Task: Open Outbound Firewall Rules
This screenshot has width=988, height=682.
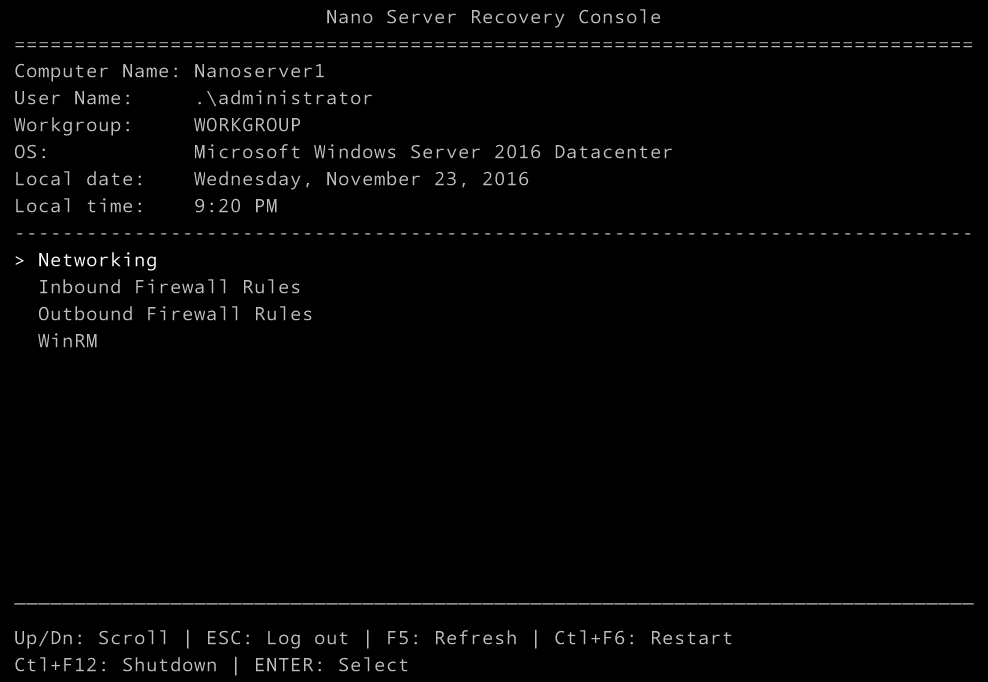Action: [175, 314]
